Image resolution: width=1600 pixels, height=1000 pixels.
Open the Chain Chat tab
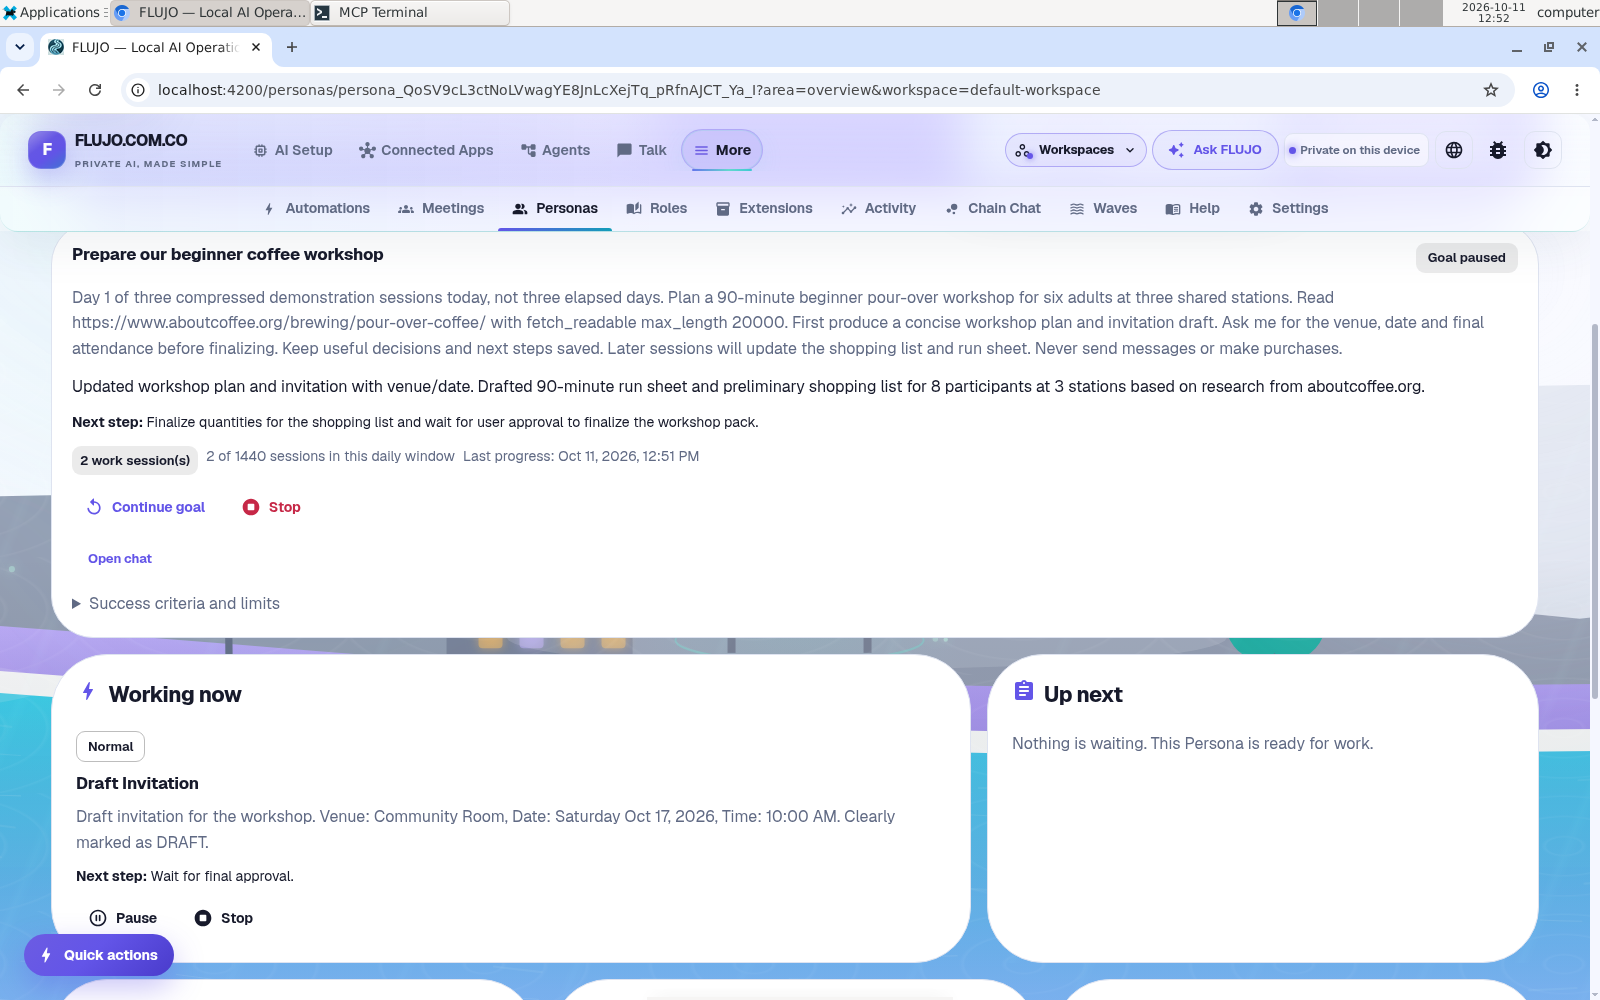tap(993, 208)
